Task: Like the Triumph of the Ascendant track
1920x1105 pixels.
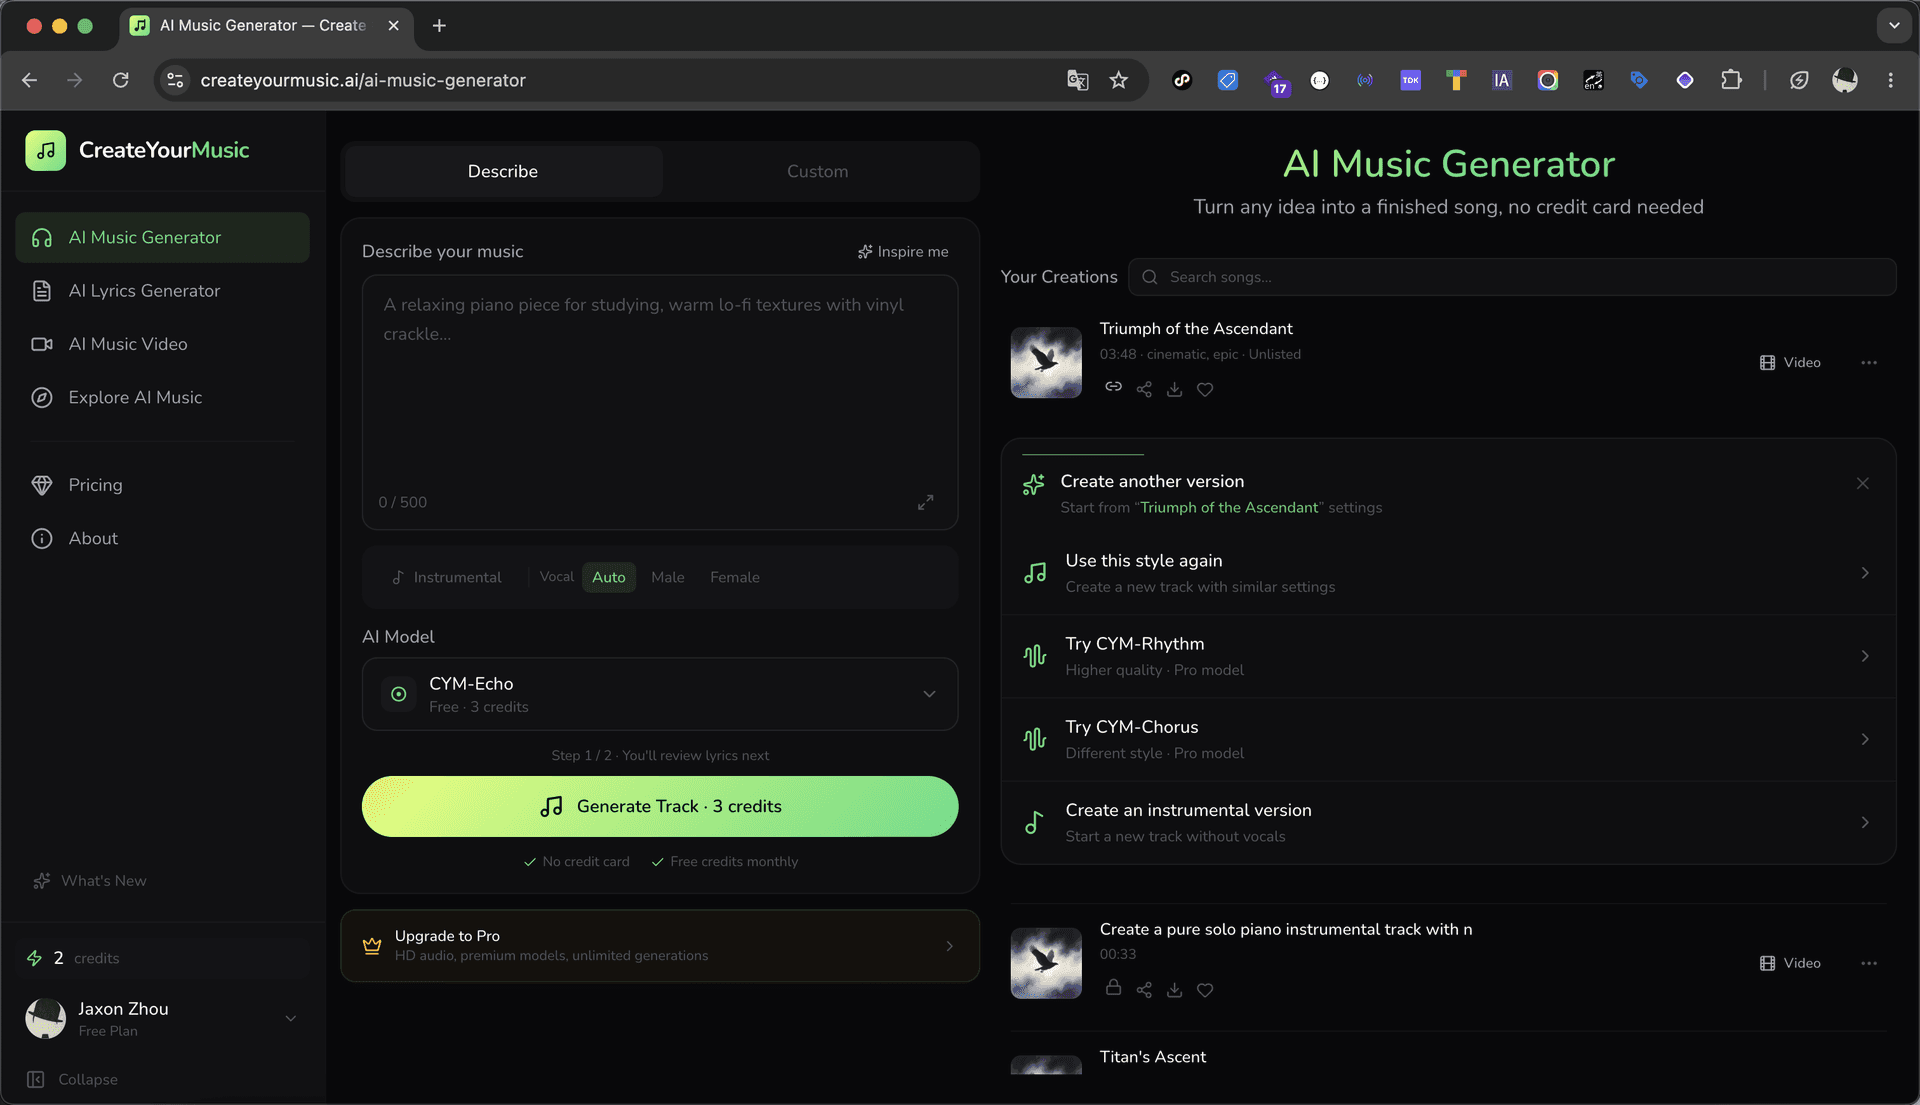Action: [x=1205, y=389]
